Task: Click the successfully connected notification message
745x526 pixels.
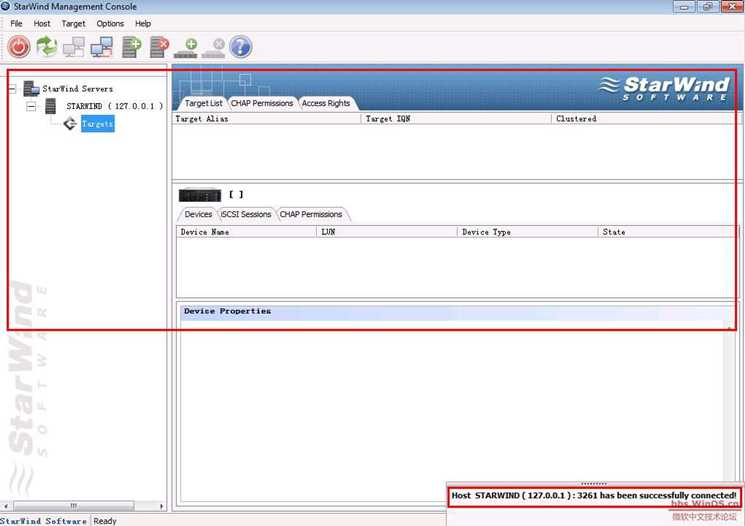Action: (x=593, y=495)
